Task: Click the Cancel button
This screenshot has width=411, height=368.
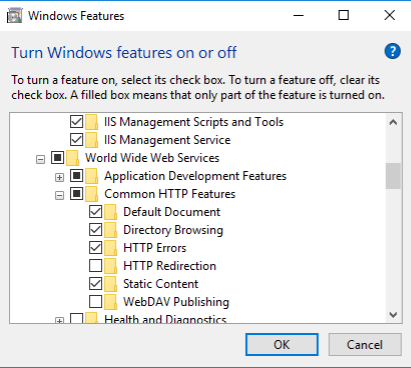Action: click(365, 345)
